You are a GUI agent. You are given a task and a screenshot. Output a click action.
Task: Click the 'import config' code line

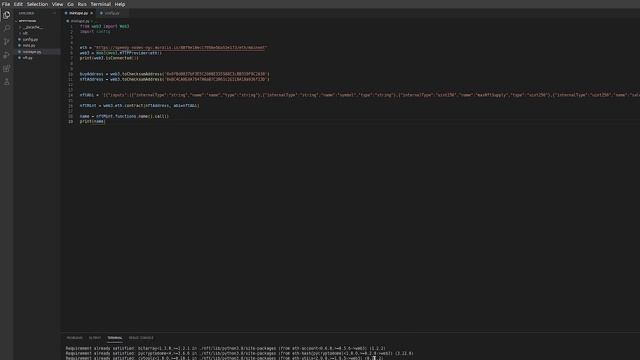coord(95,31)
